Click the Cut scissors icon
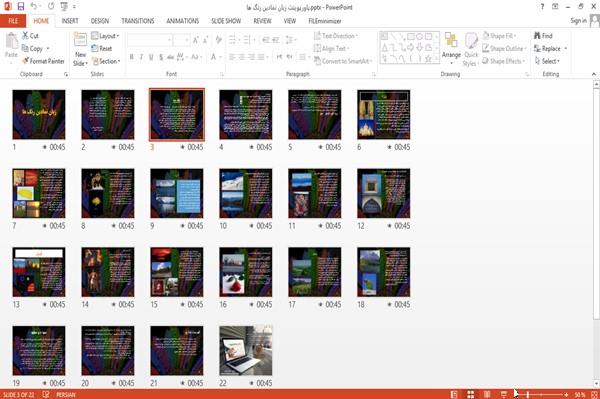This screenshot has height=399, width=600. coord(25,36)
